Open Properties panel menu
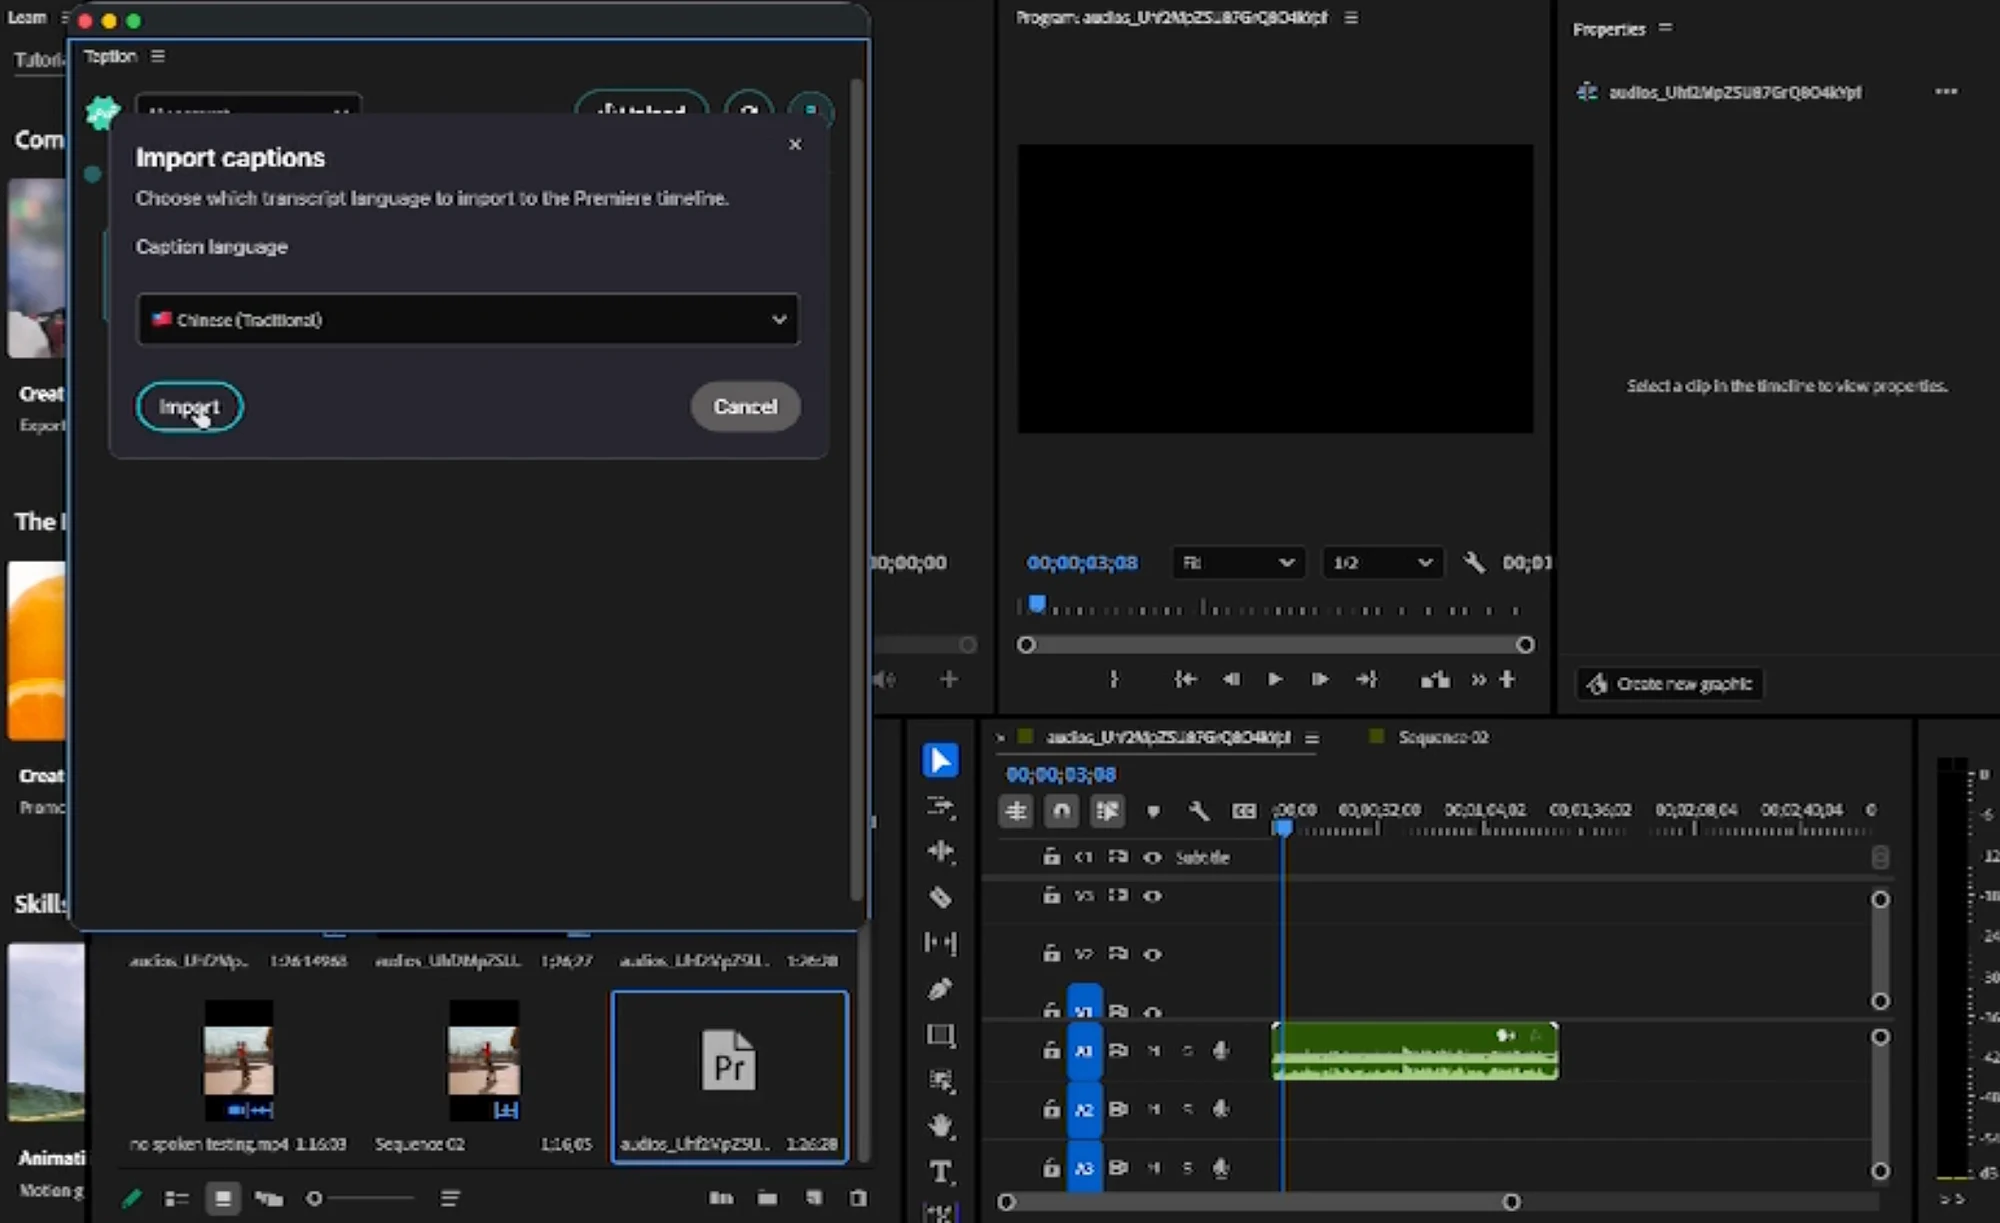Image resolution: width=2000 pixels, height=1223 pixels. [1665, 28]
